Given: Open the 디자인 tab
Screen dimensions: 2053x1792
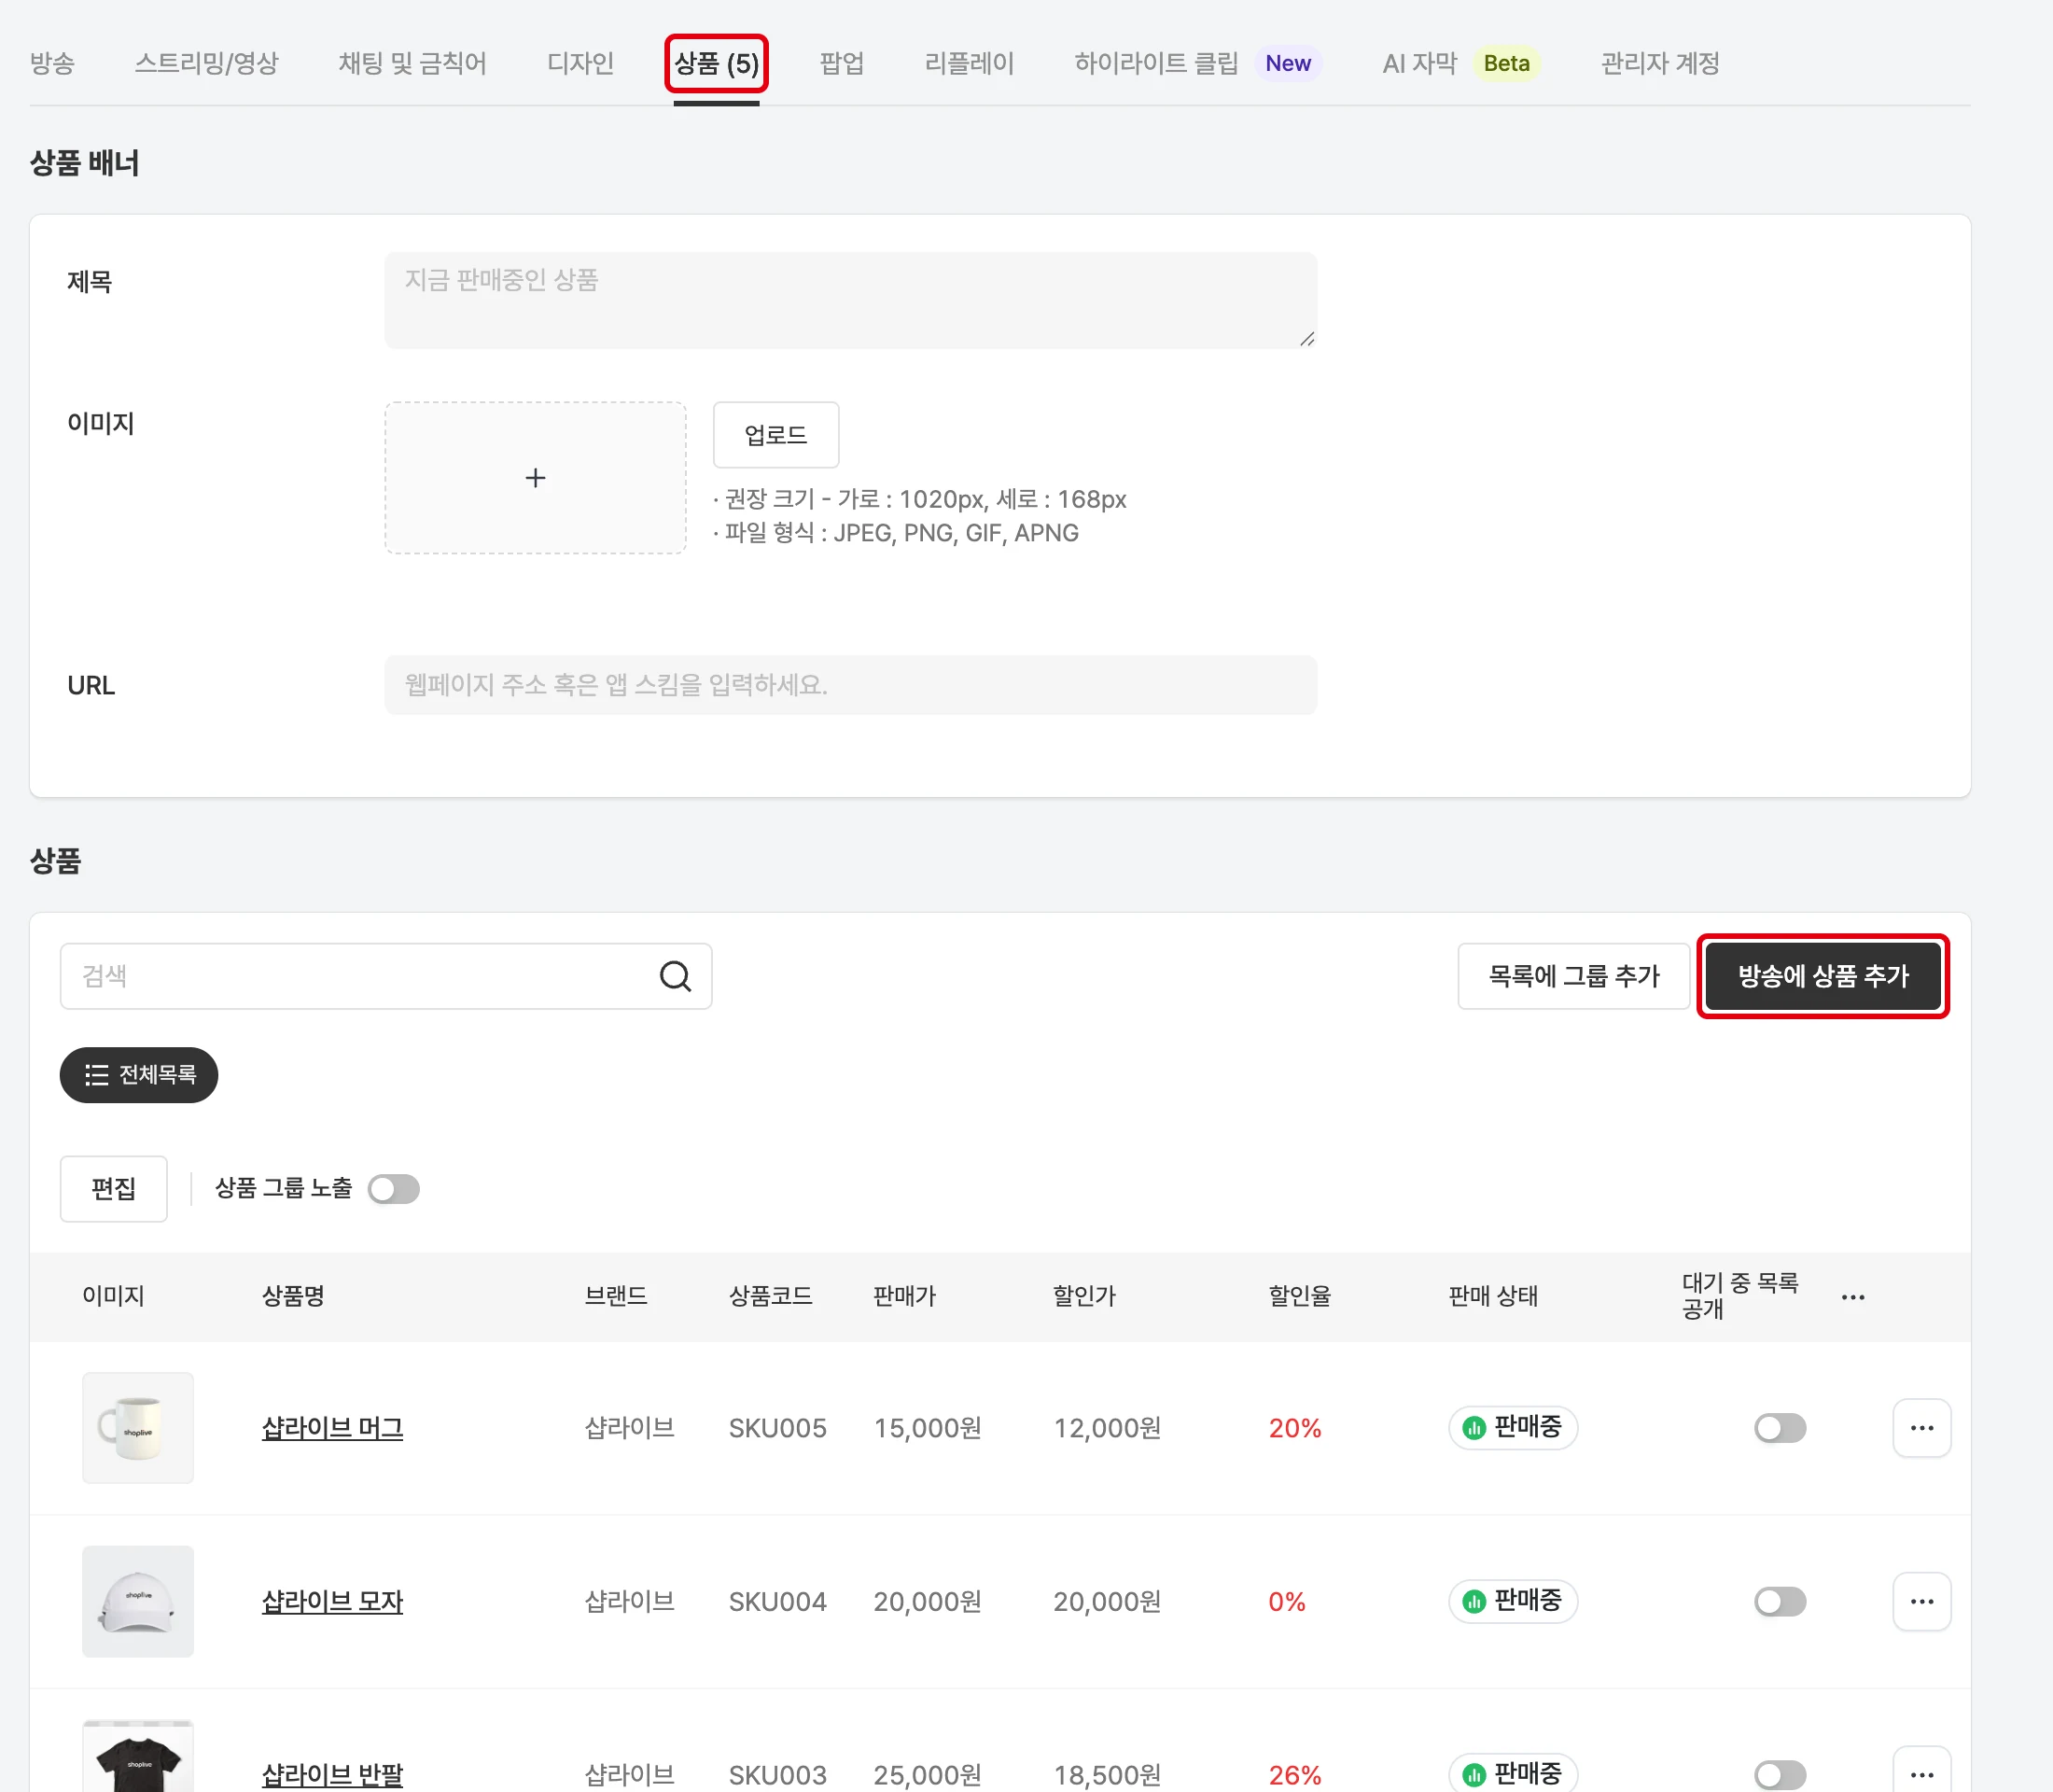Looking at the screenshot, I should click(580, 63).
